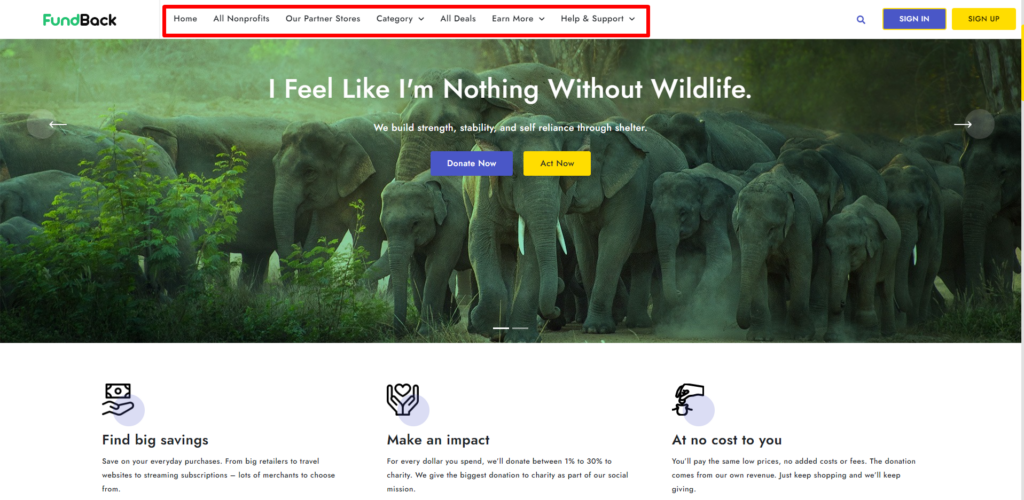Click the FundBack logo
The image size is (1024, 500).
80,20
